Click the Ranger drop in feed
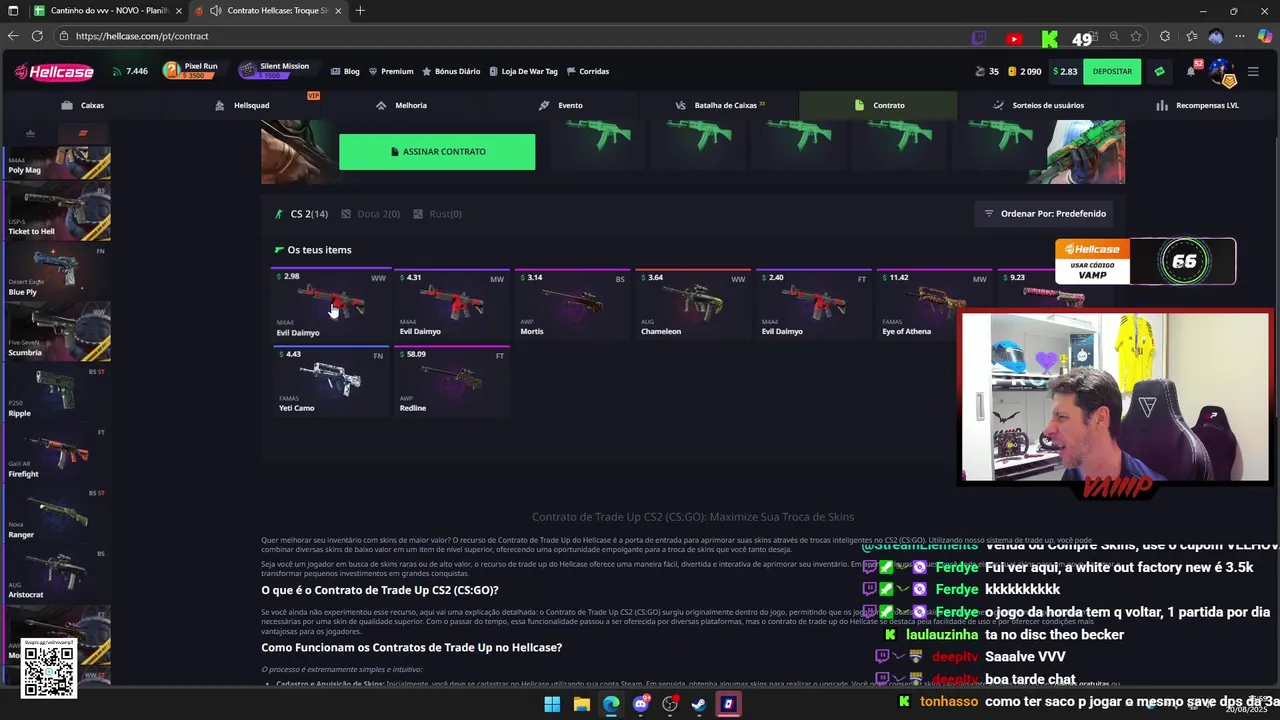Image resolution: width=1280 pixels, height=720 pixels. click(x=56, y=514)
